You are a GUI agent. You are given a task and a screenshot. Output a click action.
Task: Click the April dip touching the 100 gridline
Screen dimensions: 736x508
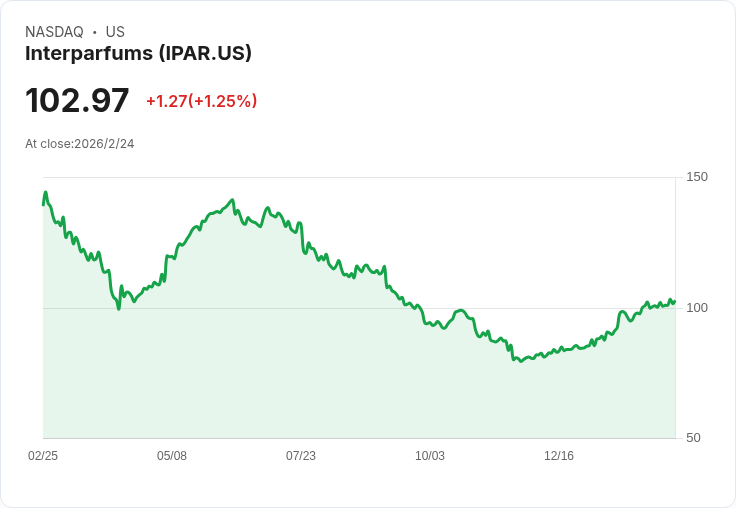coord(119,309)
